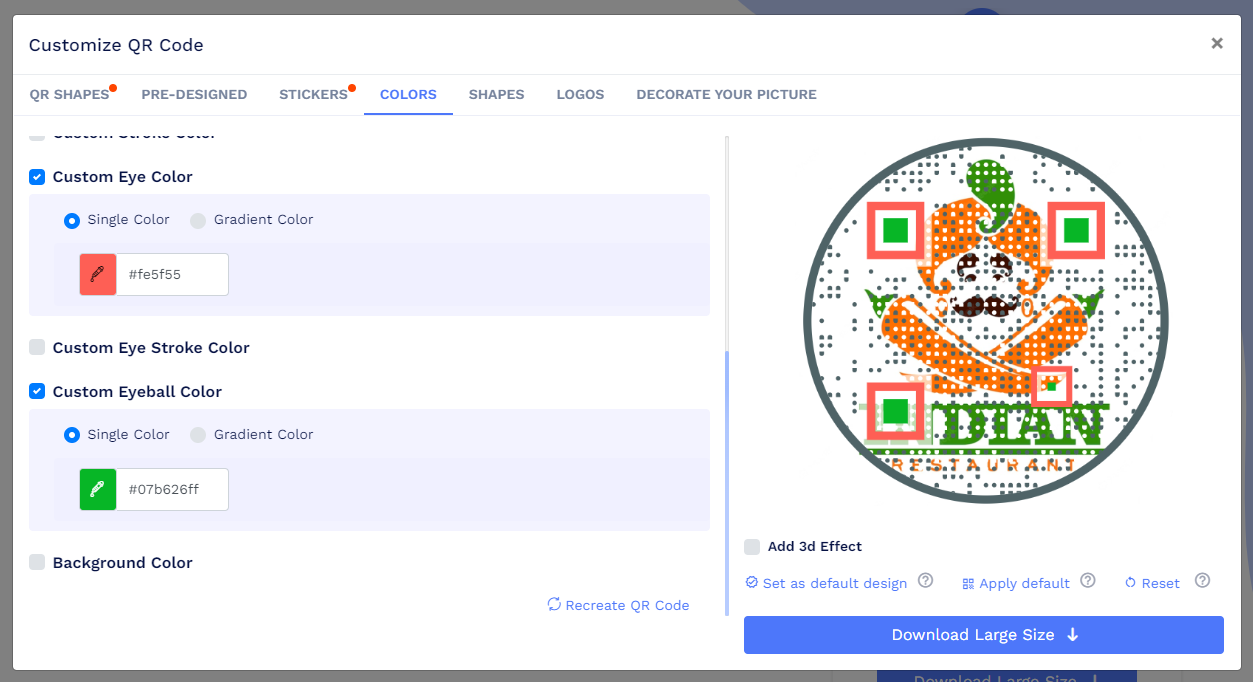Click help icon beside Set as default design
1253x682 pixels.
coord(925,581)
